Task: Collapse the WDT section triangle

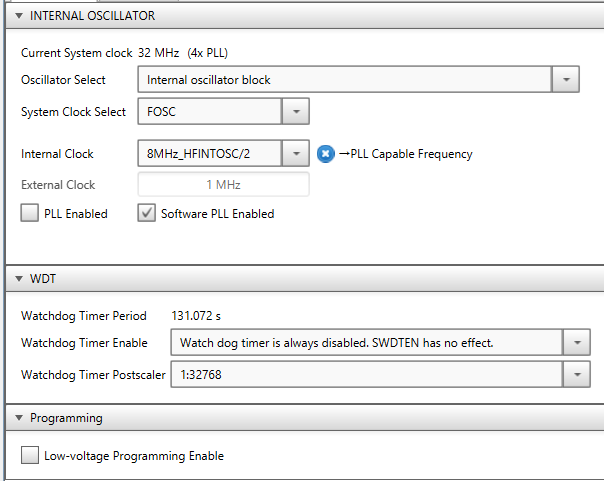Action: 18,278
